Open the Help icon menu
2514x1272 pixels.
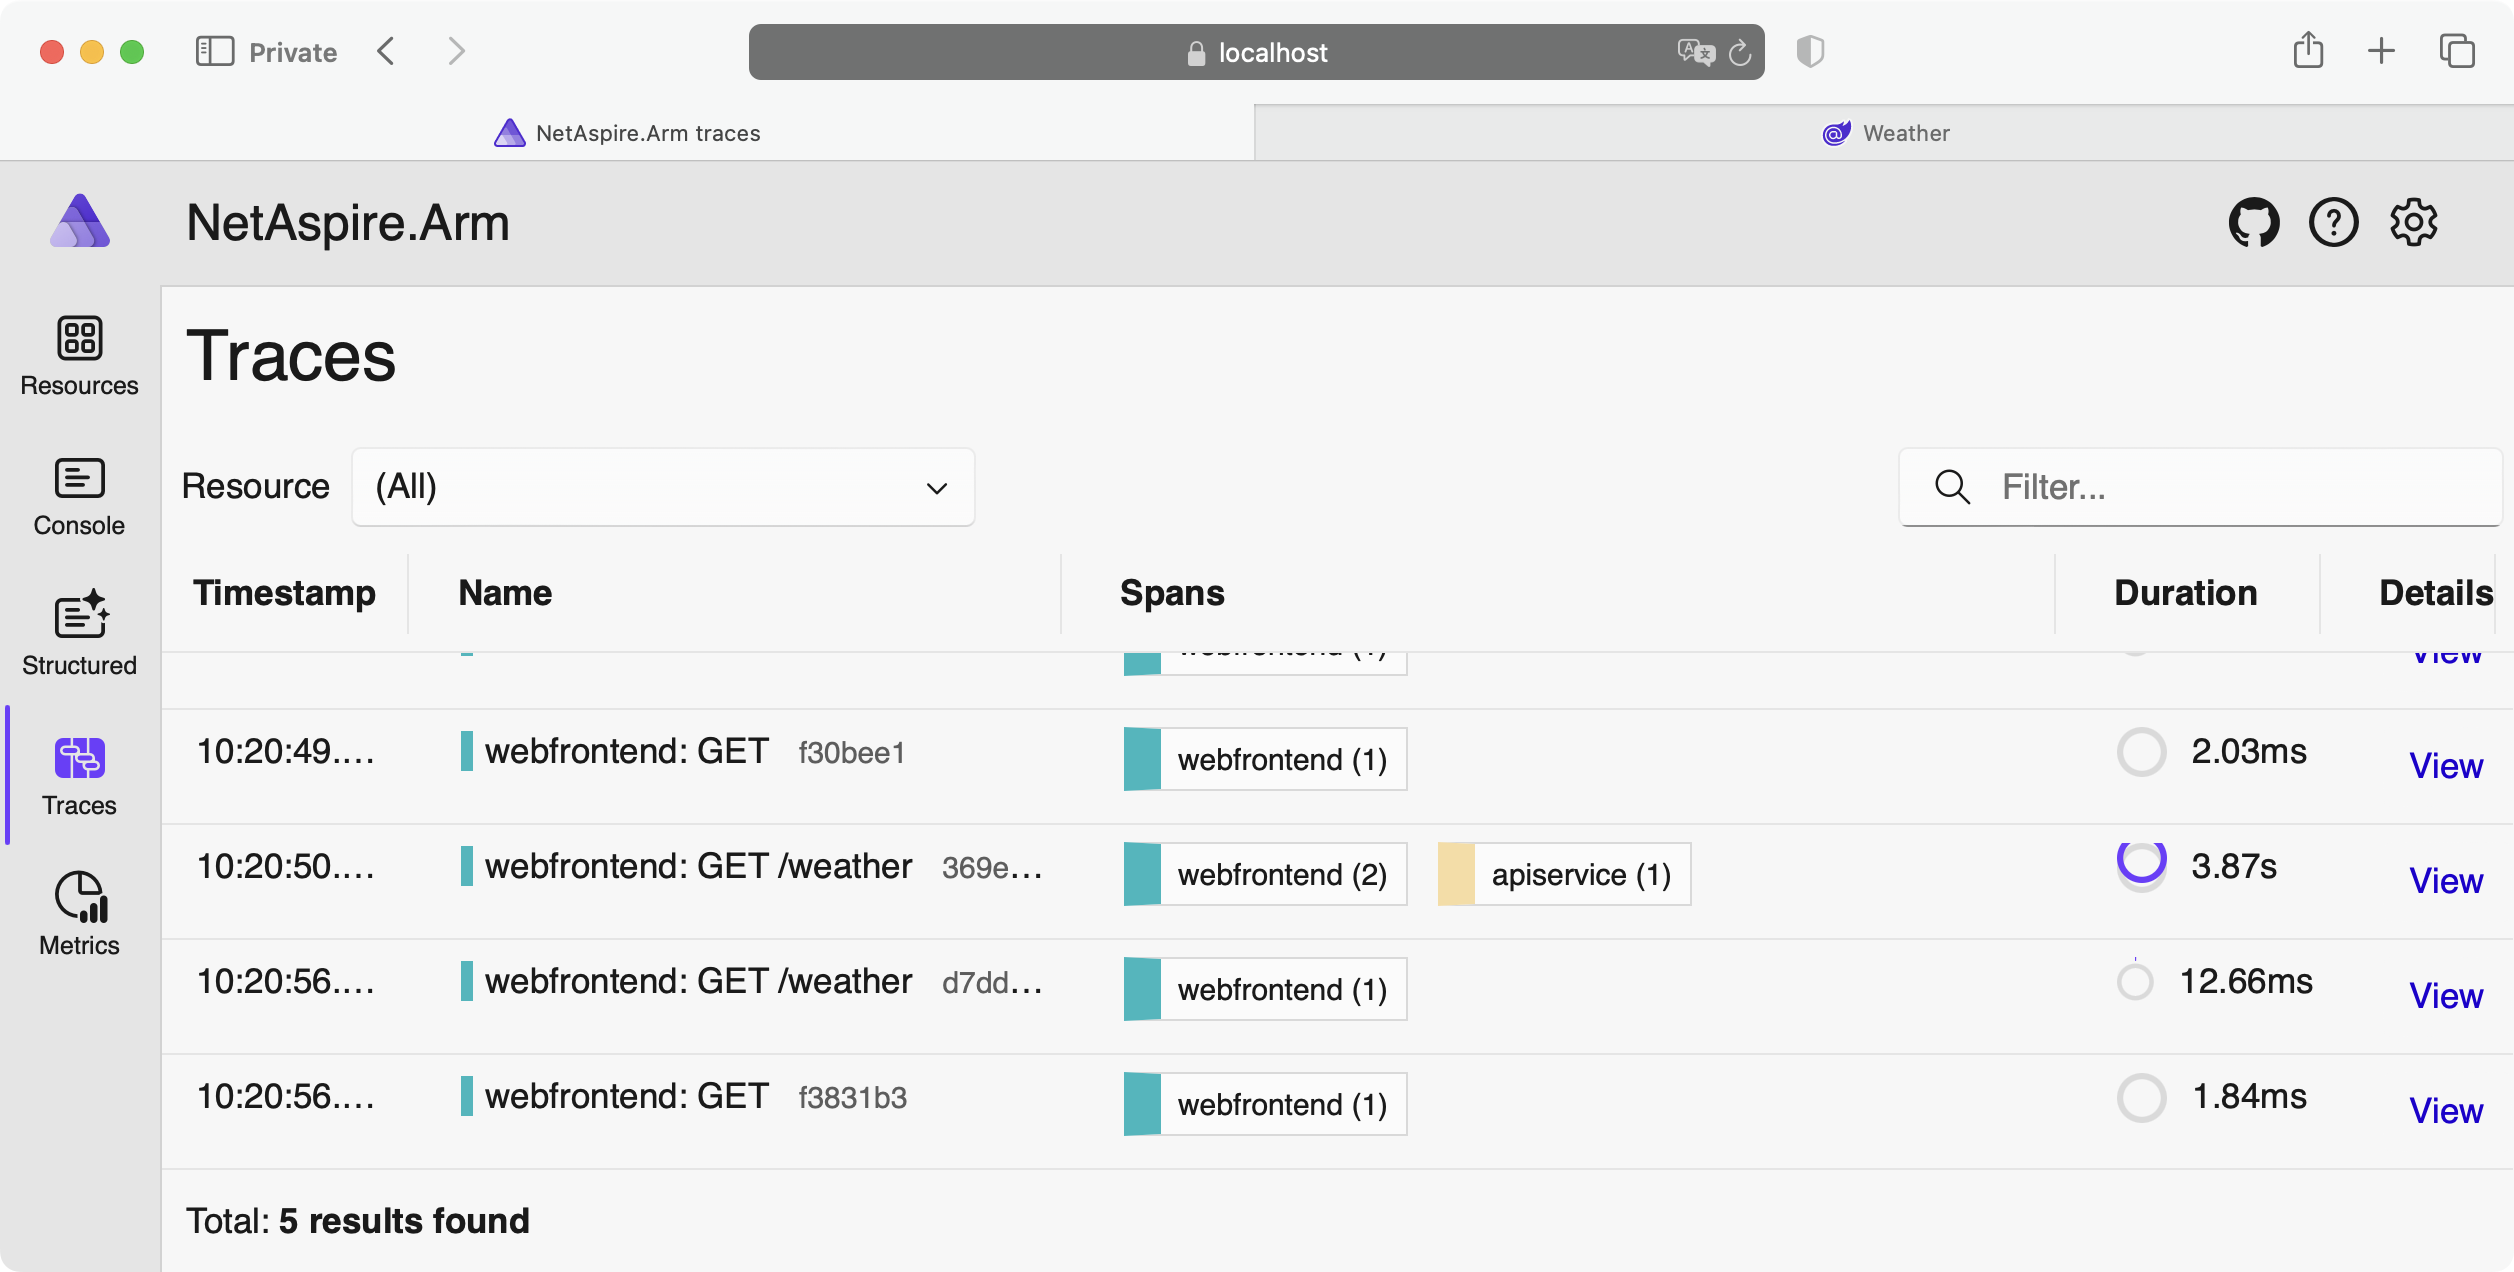click(2334, 222)
